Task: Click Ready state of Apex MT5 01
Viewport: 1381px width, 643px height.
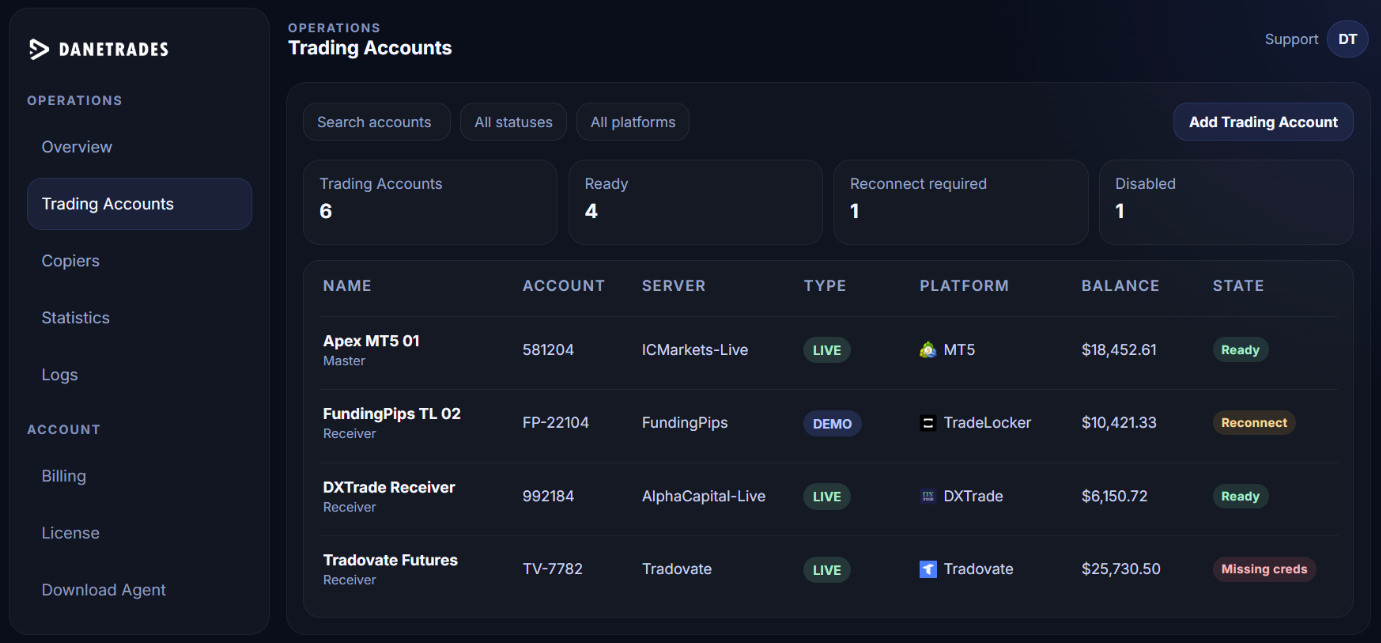Action: (x=1240, y=350)
